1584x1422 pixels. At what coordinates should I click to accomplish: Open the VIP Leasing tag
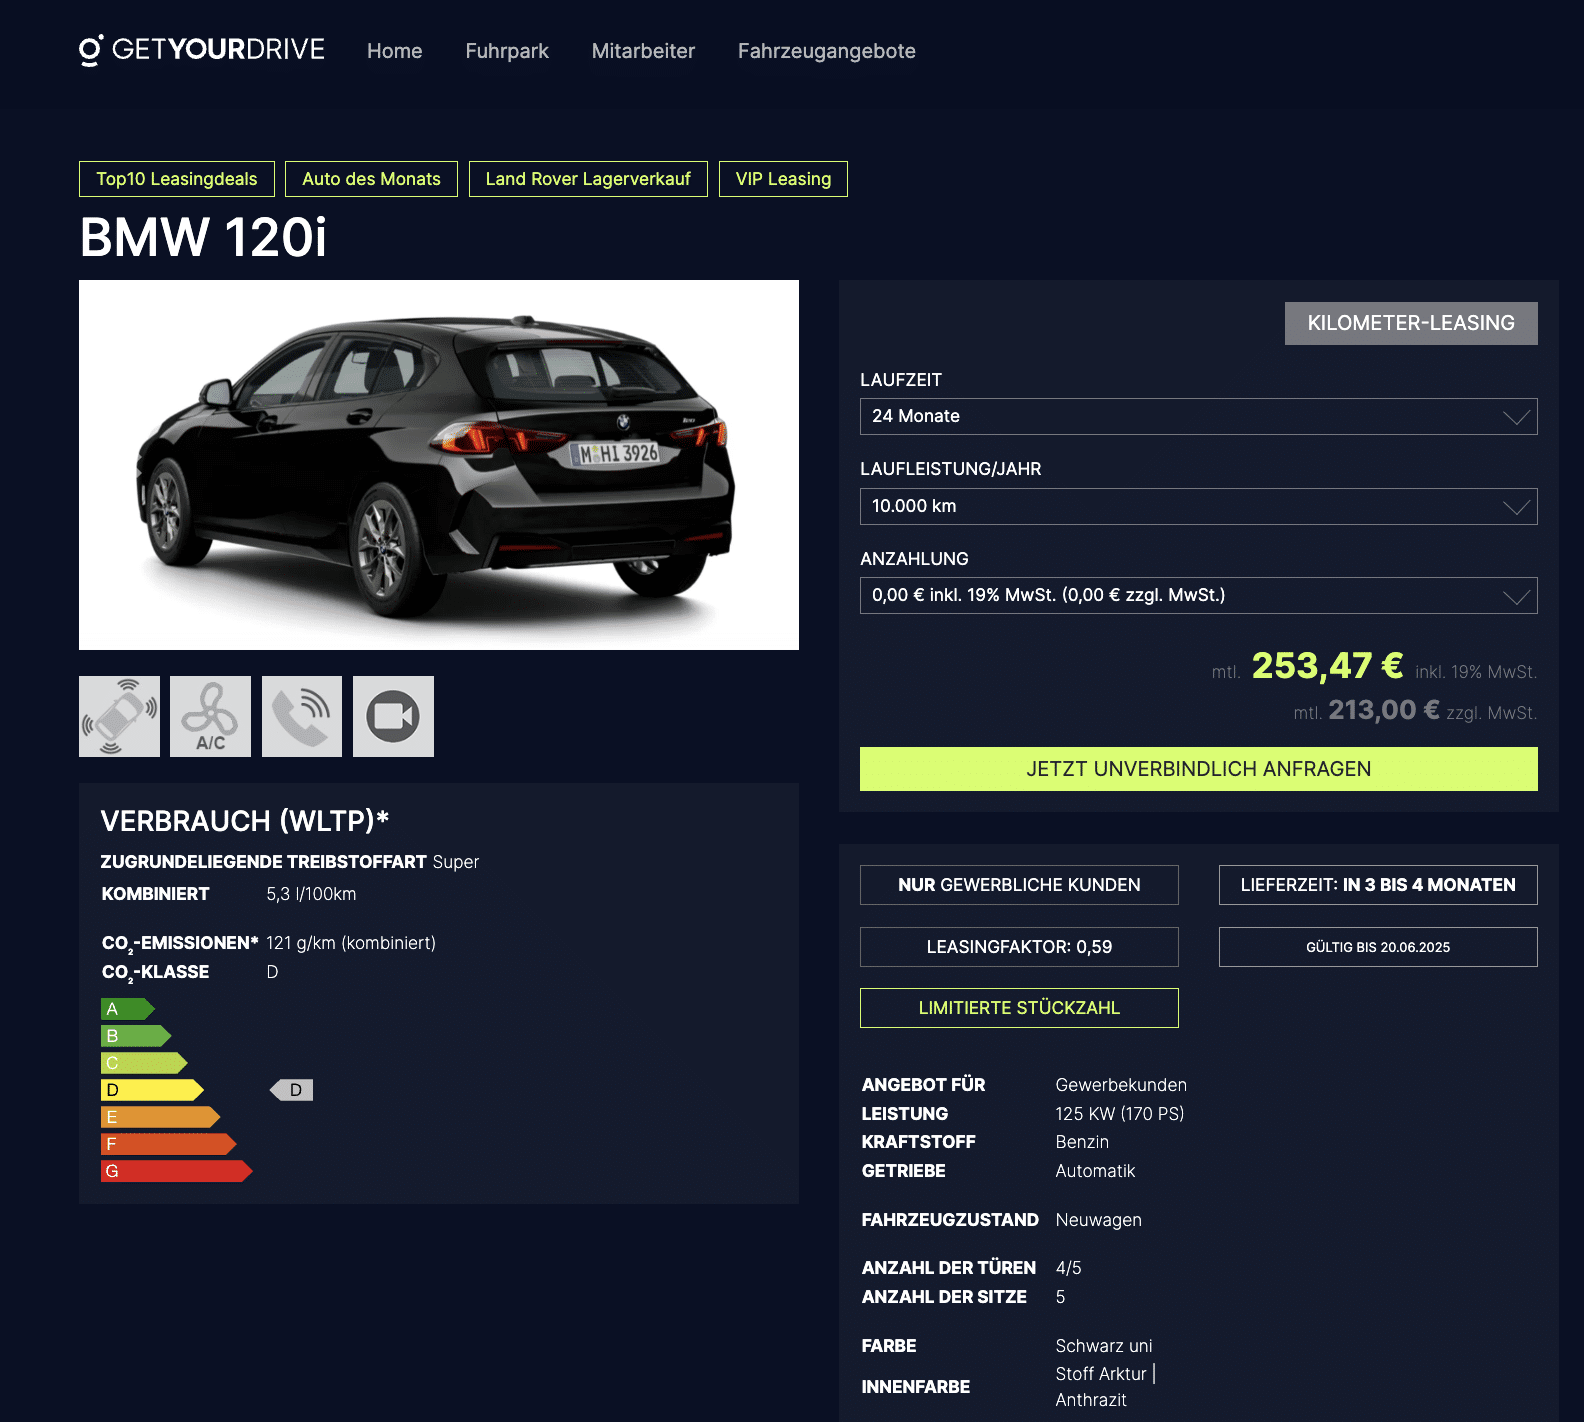click(783, 179)
